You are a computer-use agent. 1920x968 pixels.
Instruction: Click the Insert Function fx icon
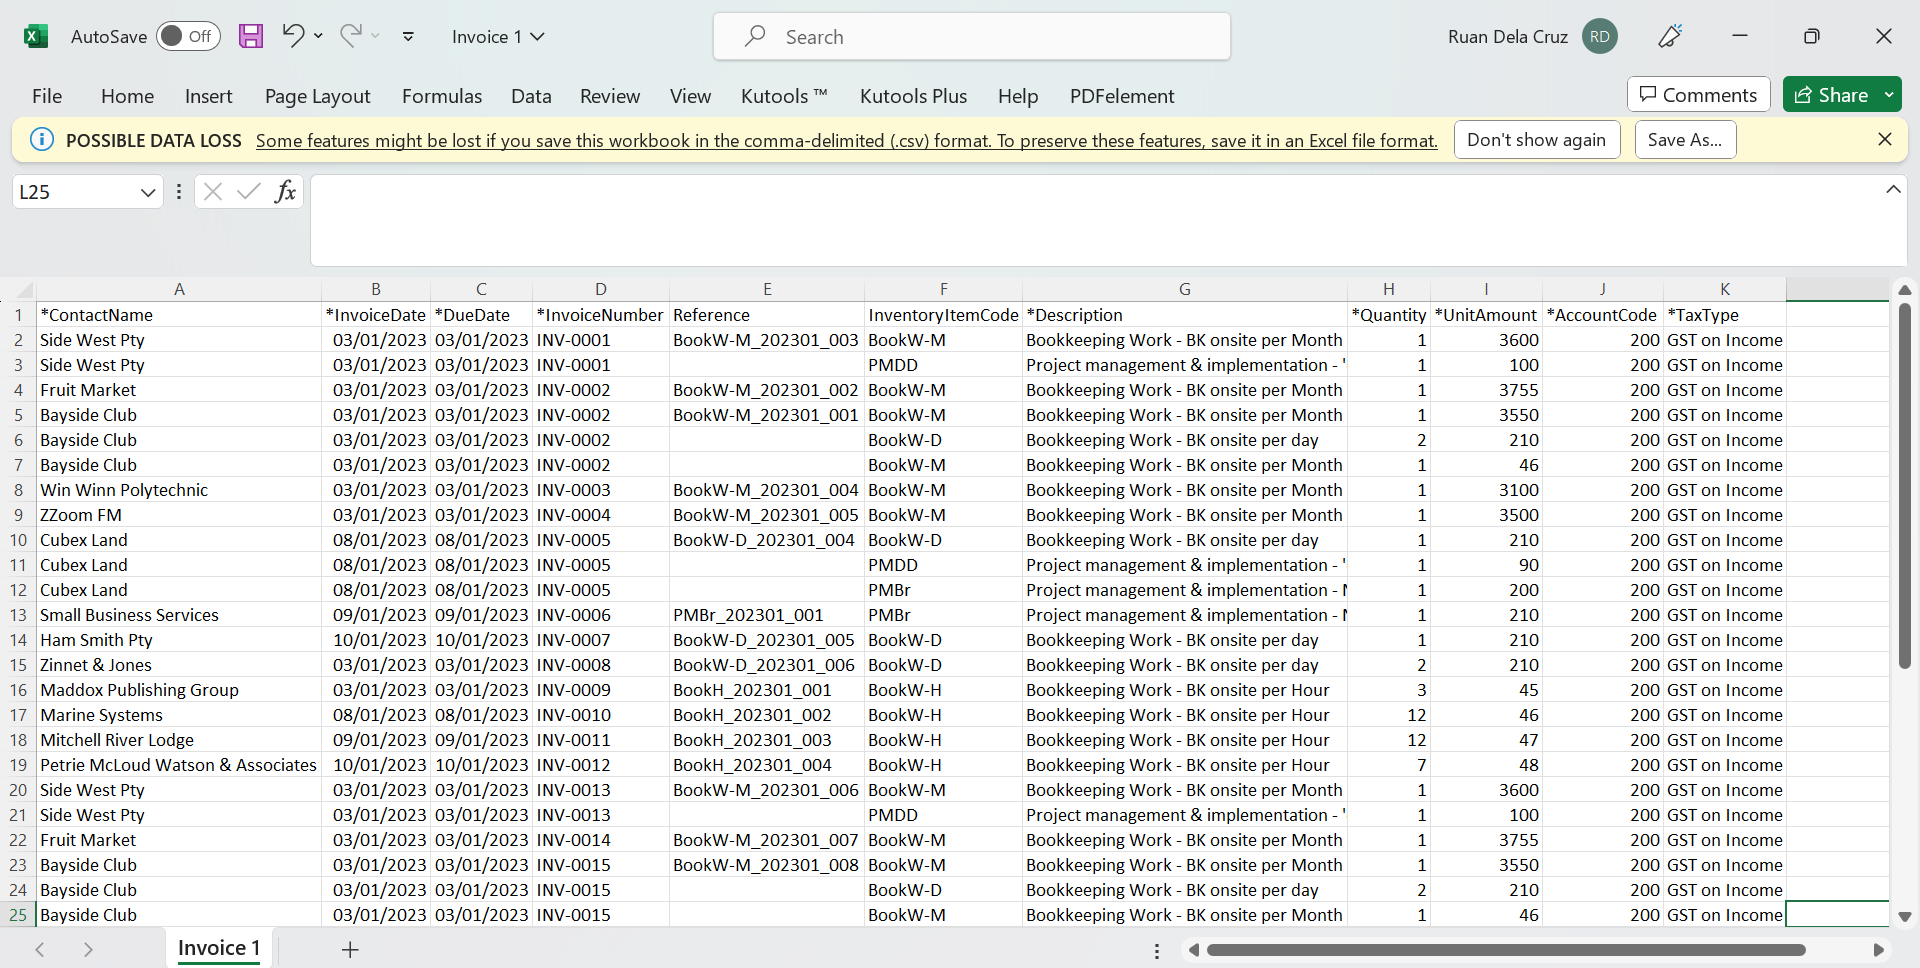(285, 192)
